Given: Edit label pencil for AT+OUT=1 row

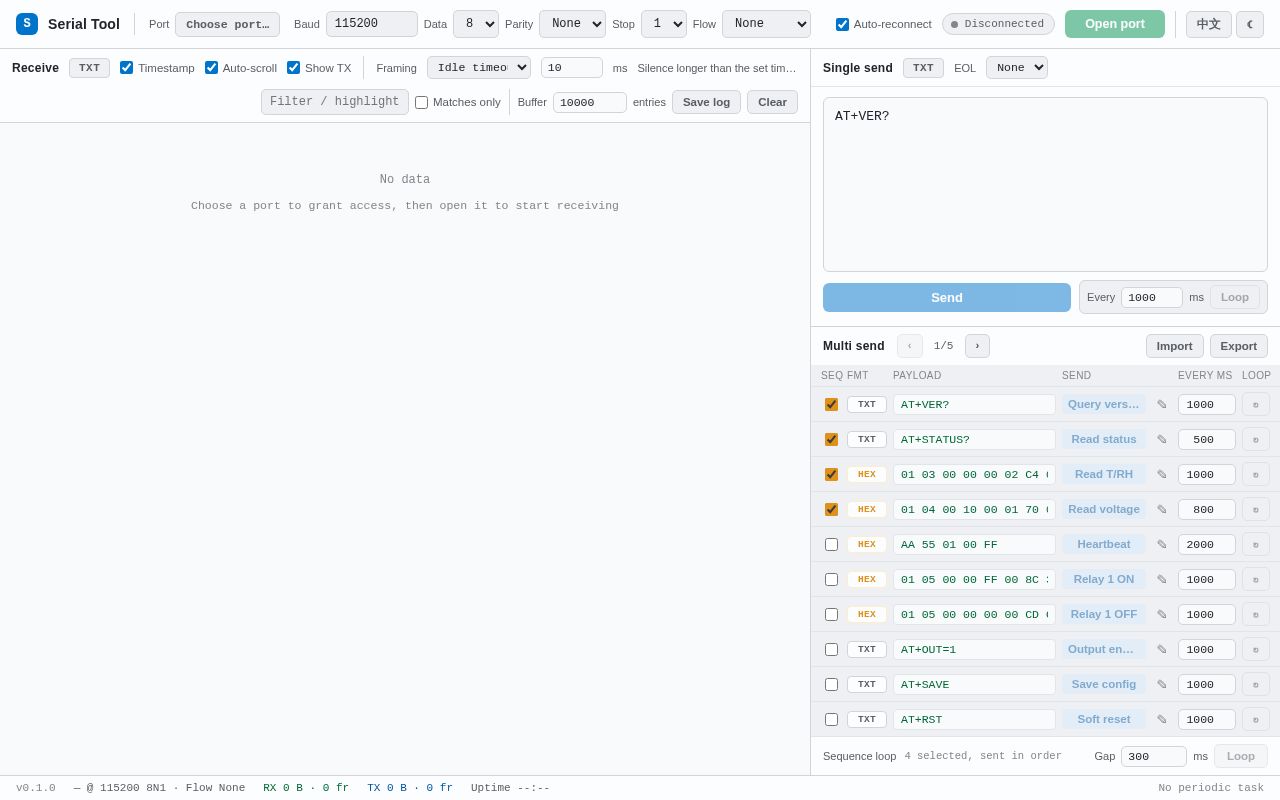Looking at the screenshot, I should [x=1162, y=649].
